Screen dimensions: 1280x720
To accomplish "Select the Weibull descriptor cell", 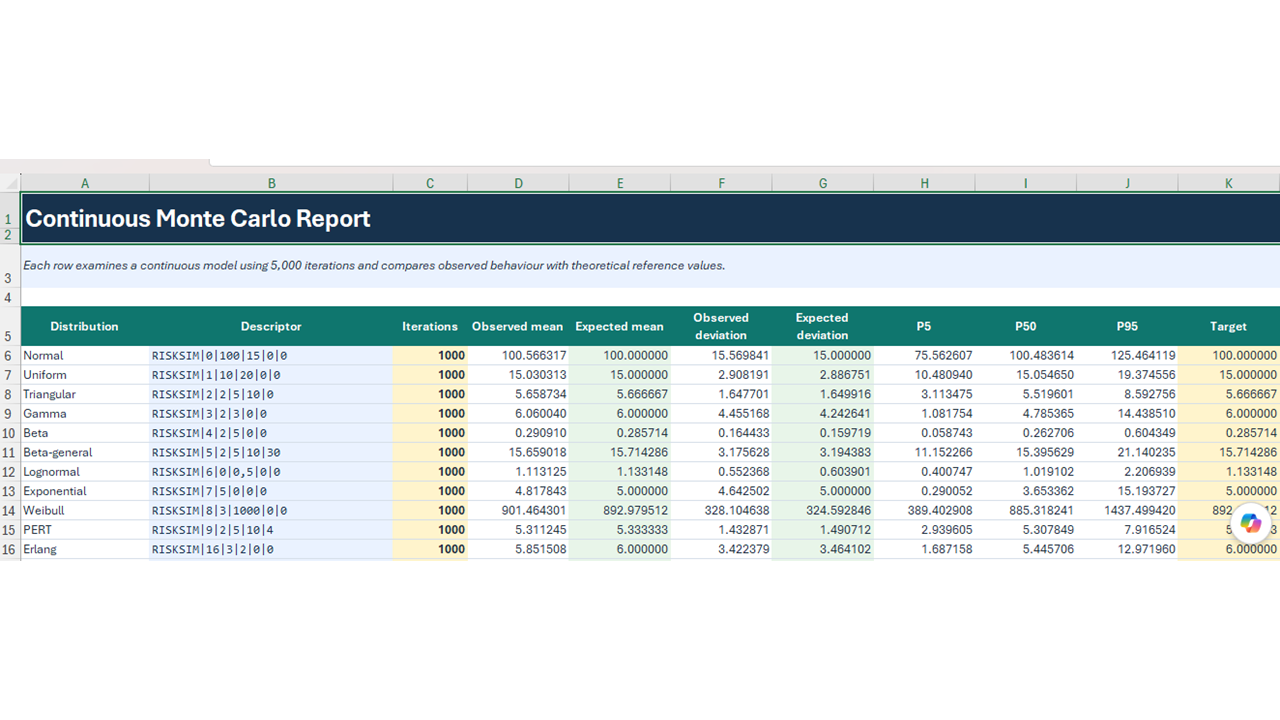I will 271,510.
